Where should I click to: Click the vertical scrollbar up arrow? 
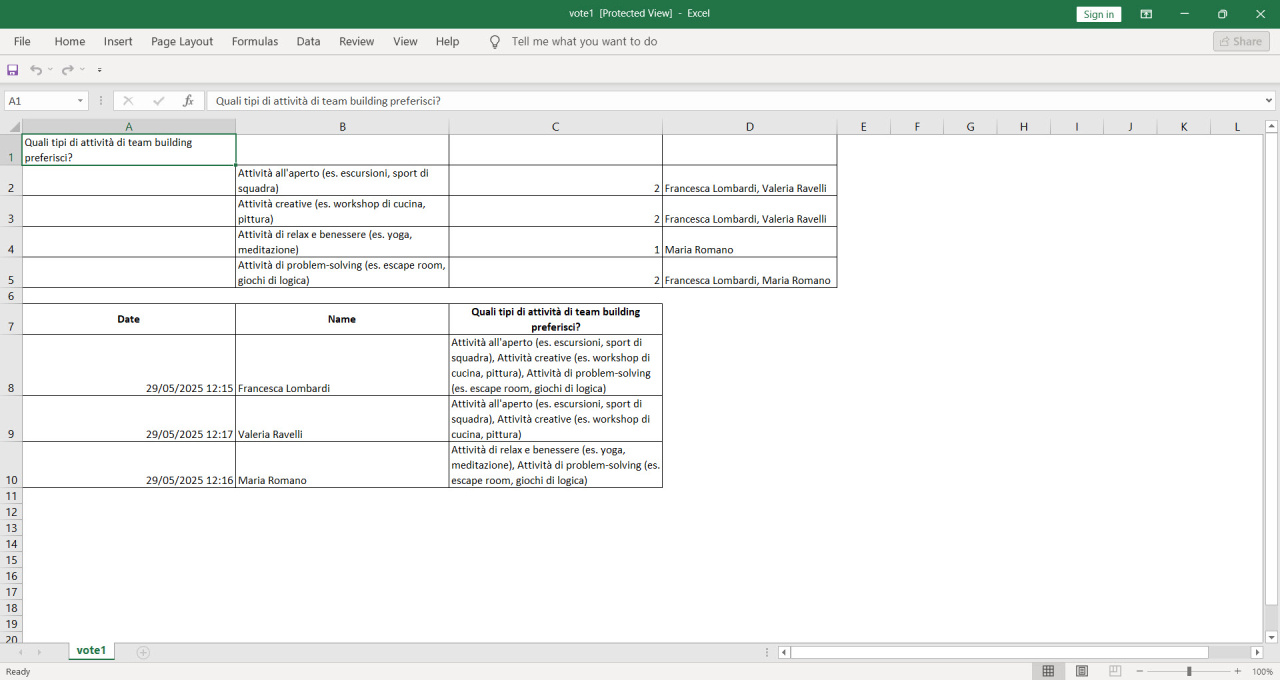[x=1271, y=127]
